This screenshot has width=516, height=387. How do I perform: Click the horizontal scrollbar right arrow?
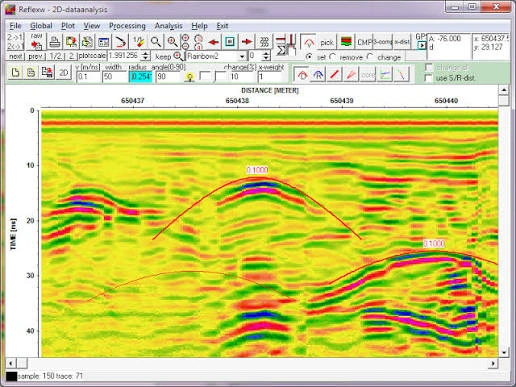[x=493, y=363]
